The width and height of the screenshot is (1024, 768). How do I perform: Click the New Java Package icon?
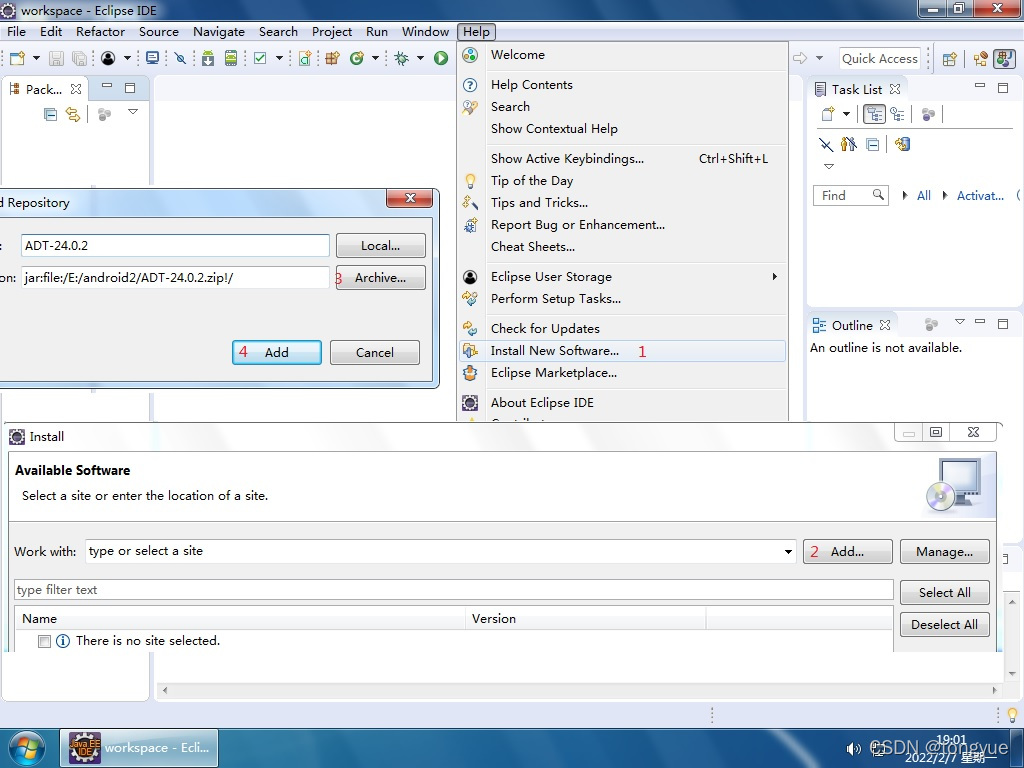click(332, 58)
